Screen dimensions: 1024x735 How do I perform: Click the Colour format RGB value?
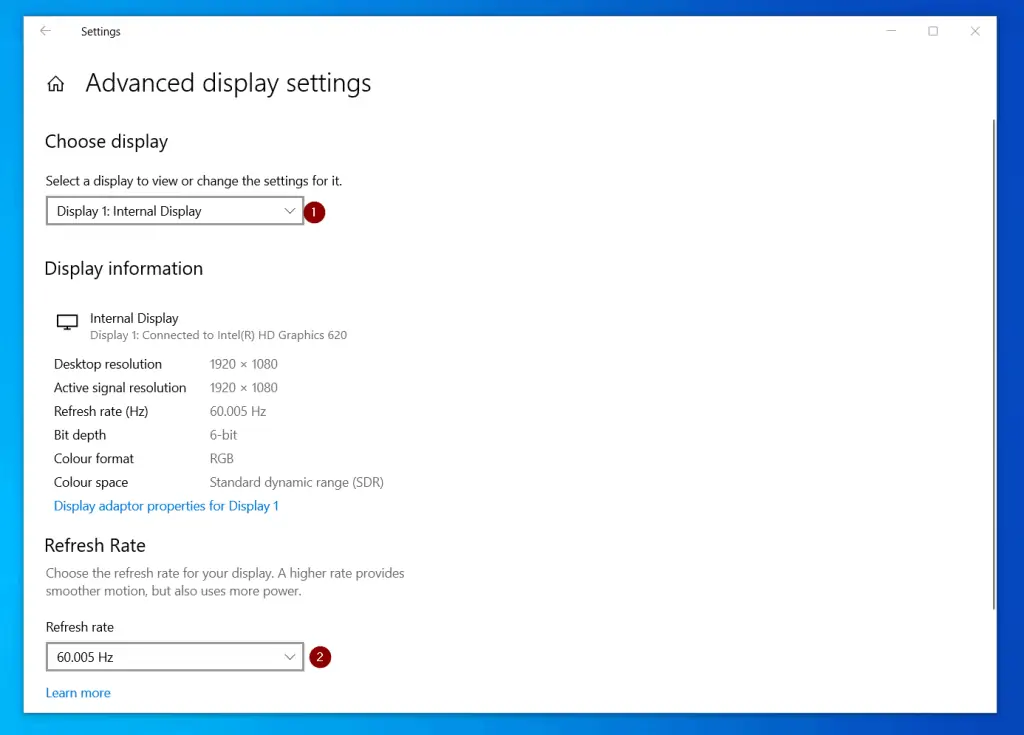pos(221,458)
